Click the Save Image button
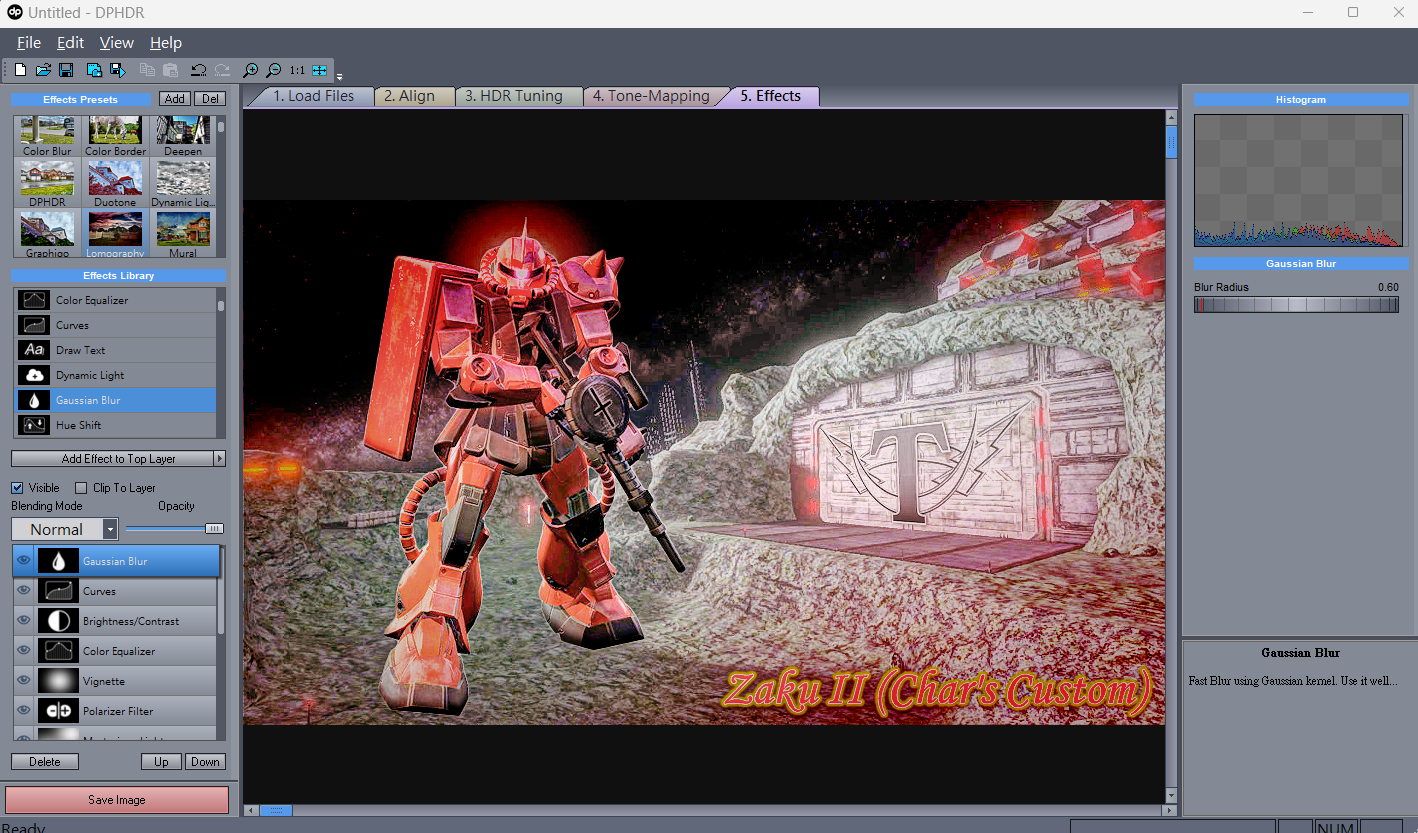The width and height of the screenshot is (1418, 833). coord(117,800)
